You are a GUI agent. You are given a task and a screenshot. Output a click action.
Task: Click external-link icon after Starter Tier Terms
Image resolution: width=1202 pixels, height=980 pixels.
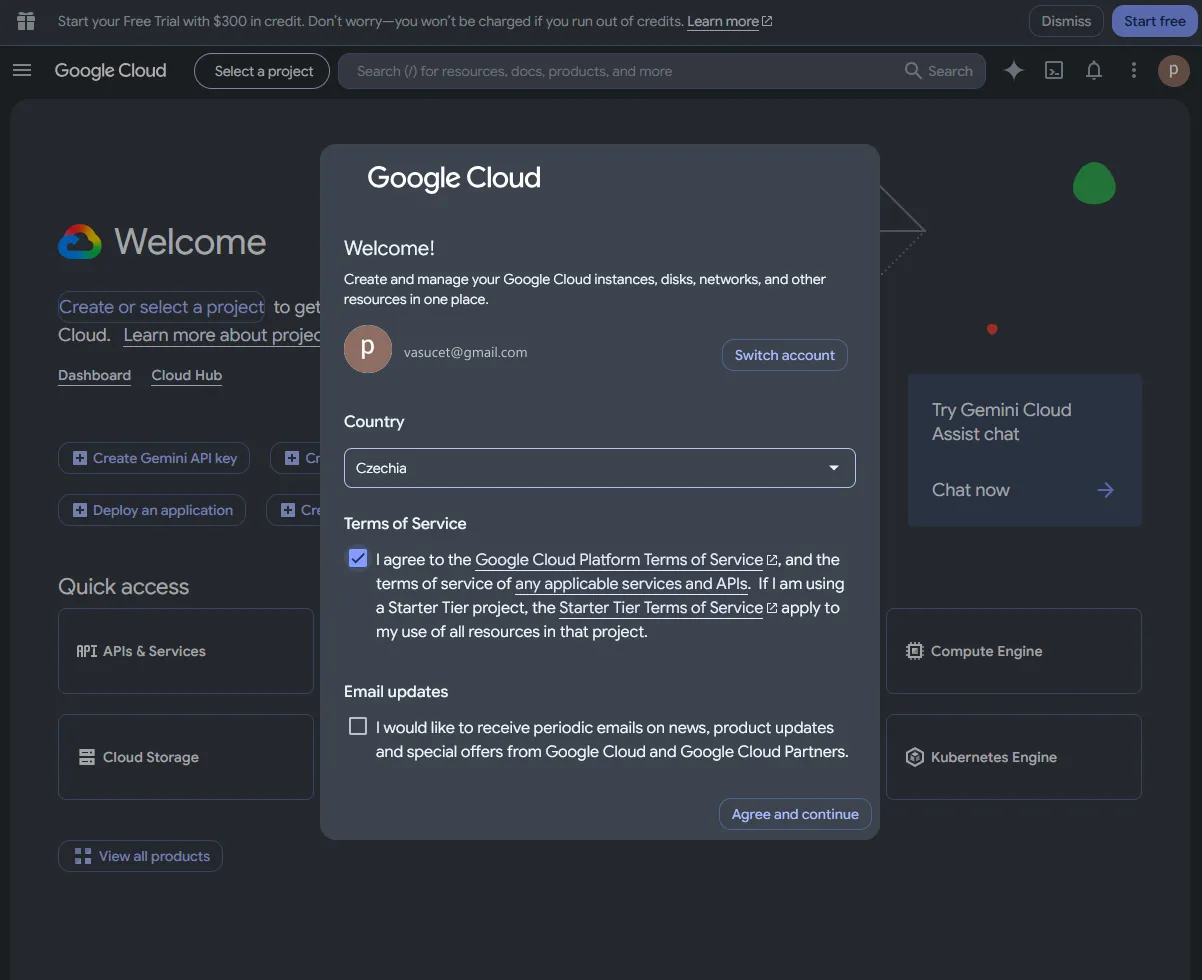(772, 608)
